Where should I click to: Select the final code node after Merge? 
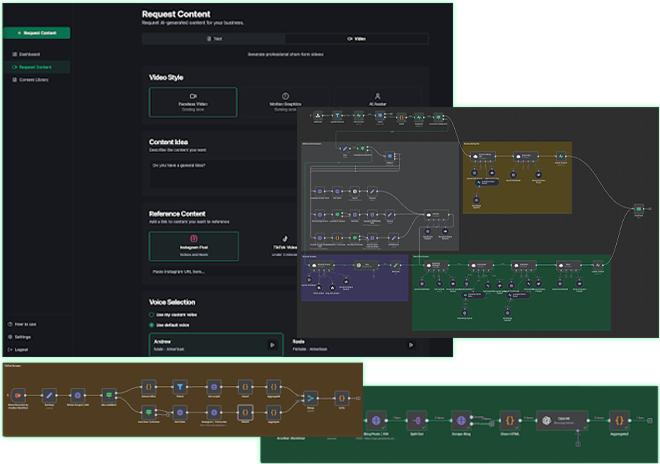[341, 398]
